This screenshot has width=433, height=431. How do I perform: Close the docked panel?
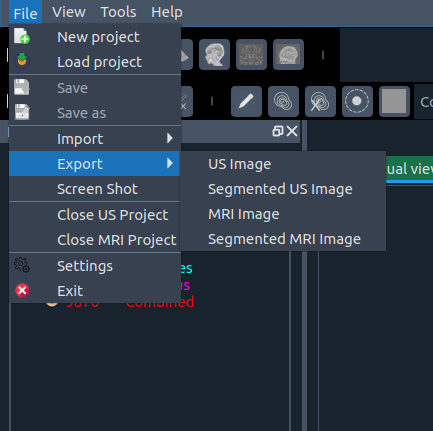292,131
